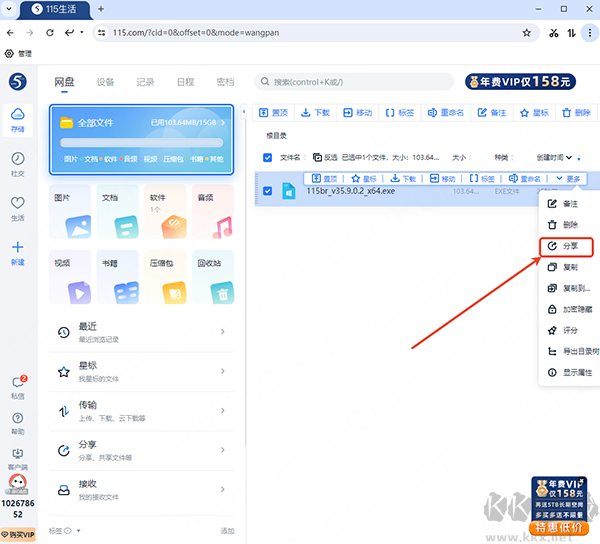Click the 下载 download icon in top toolbar
This screenshot has height=544, width=600.
(315, 113)
